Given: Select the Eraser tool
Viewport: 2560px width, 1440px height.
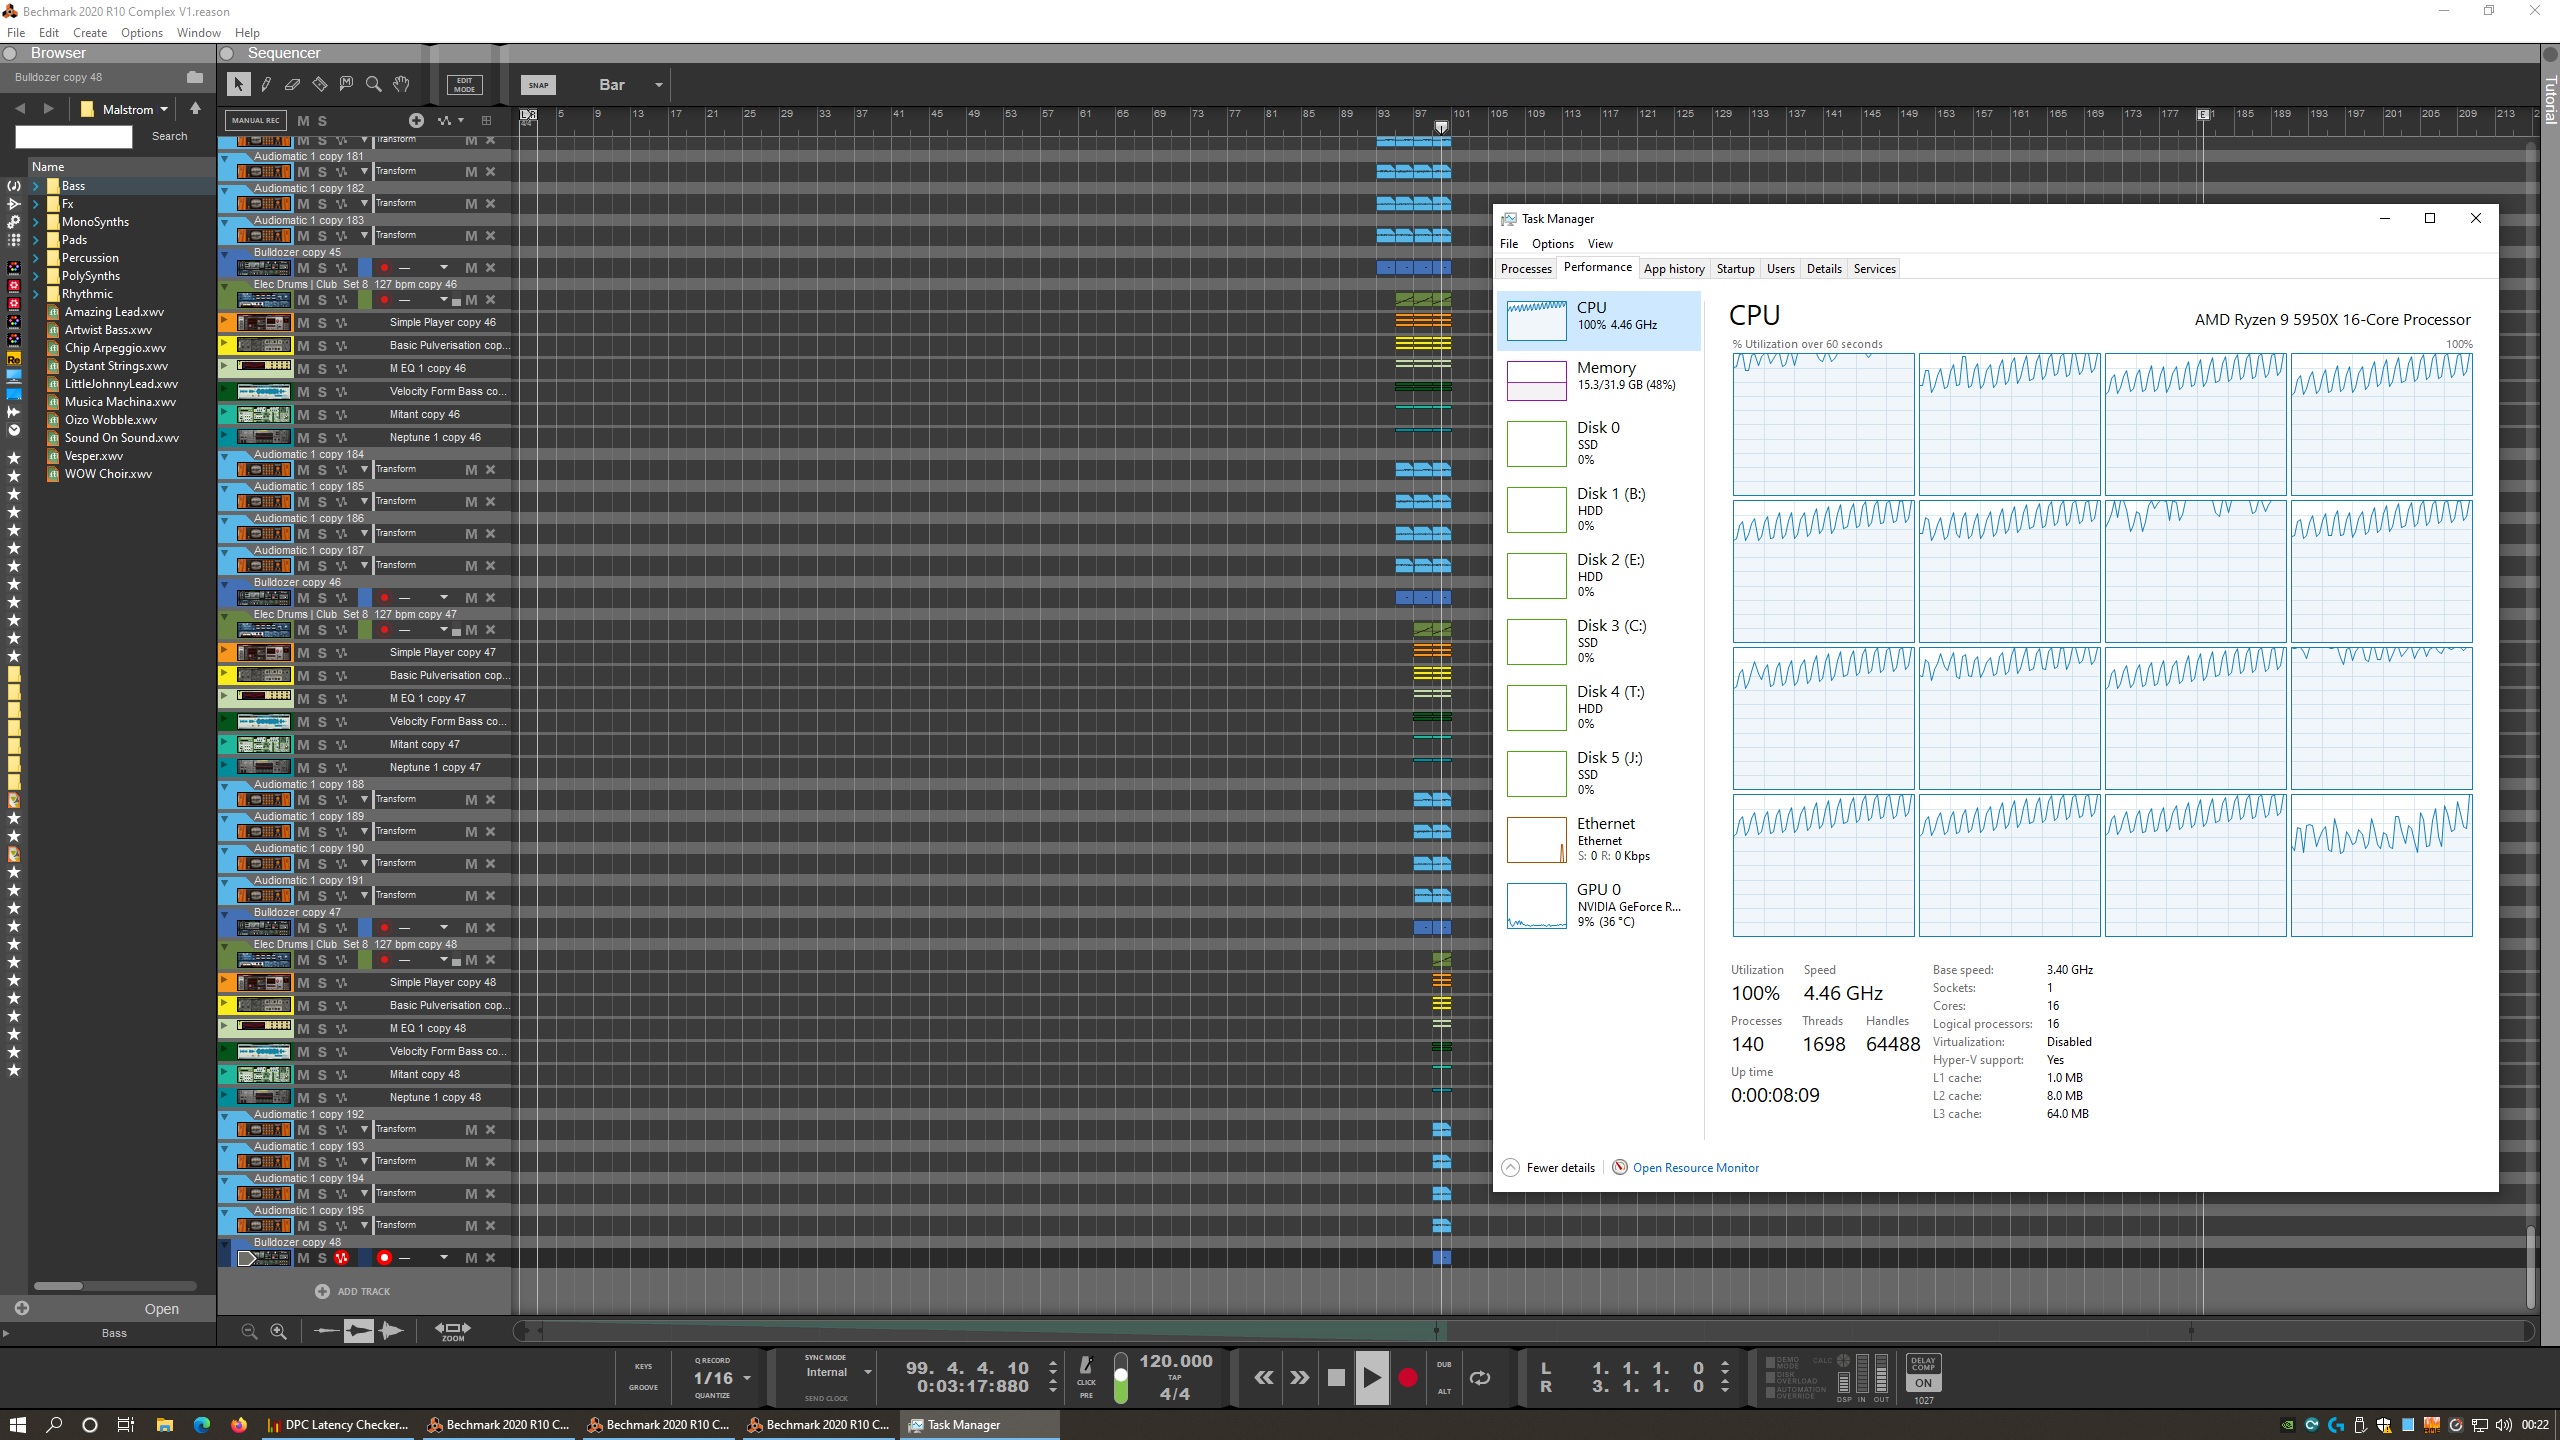Looking at the screenshot, I should 292,85.
